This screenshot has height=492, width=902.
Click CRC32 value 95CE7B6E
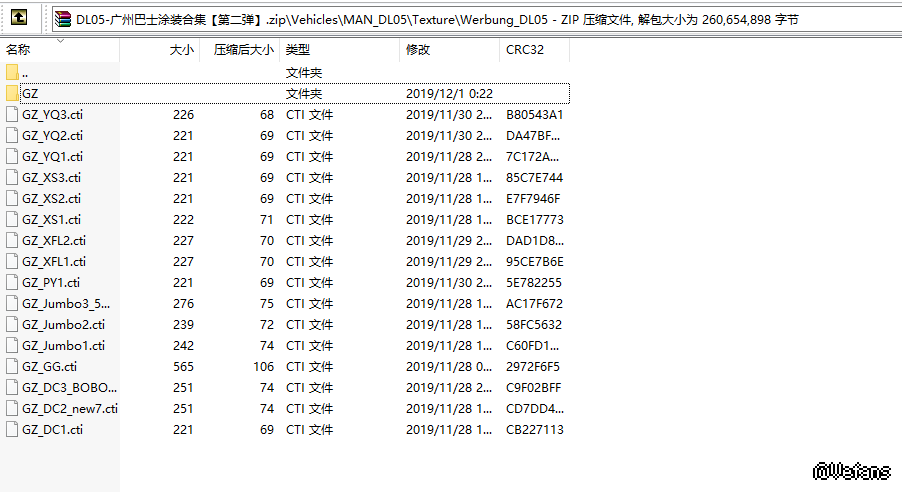(535, 262)
